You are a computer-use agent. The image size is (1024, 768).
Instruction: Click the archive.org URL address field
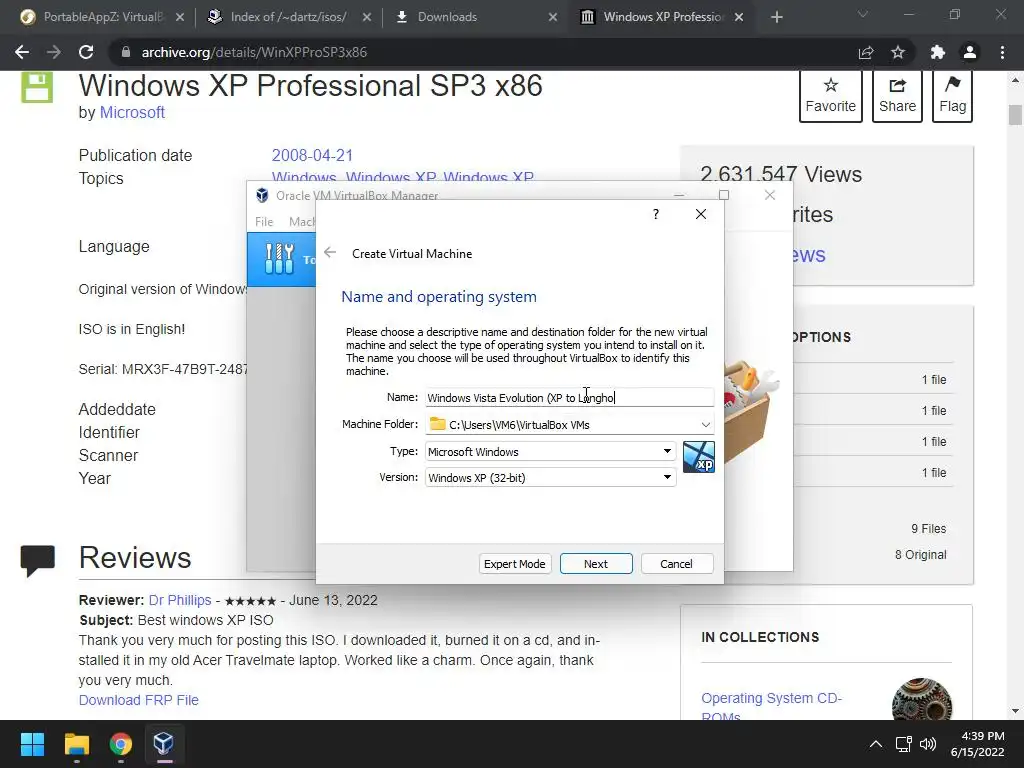483,52
